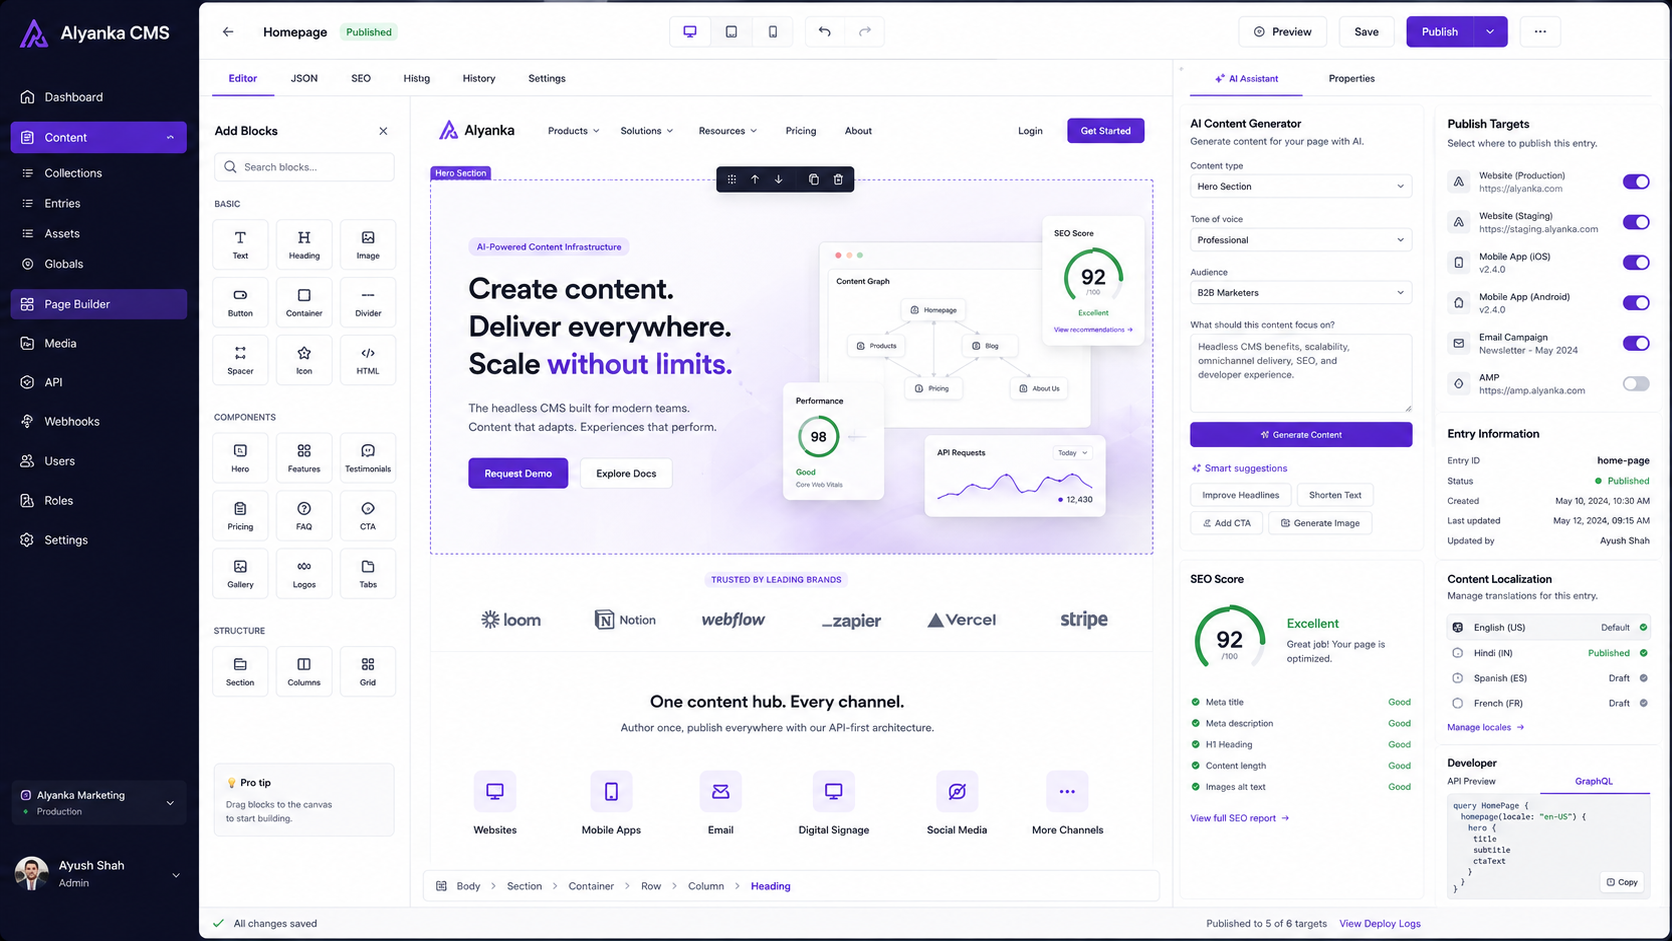Collapse the Content sidebar menu
Viewport: 1672px width, 941px height.
click(170, 137)
